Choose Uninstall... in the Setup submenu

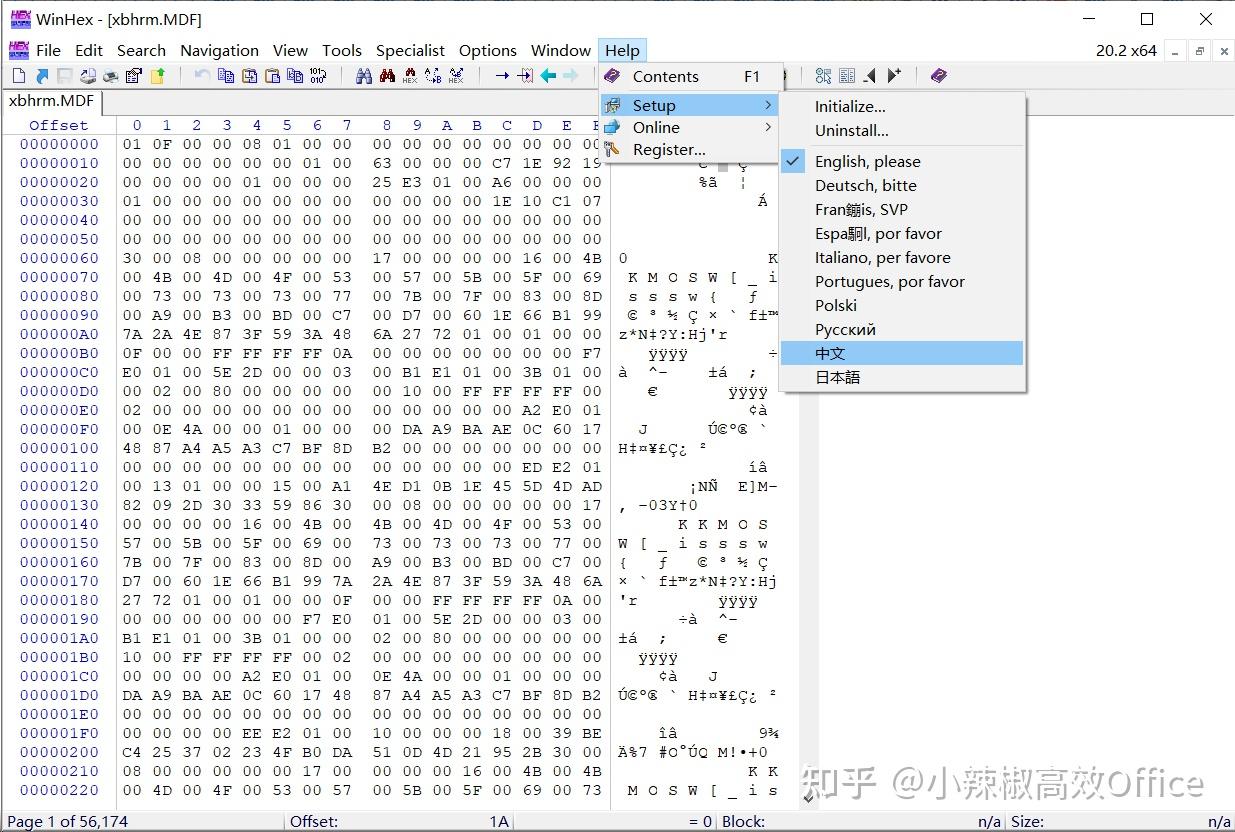click(903, 131)
